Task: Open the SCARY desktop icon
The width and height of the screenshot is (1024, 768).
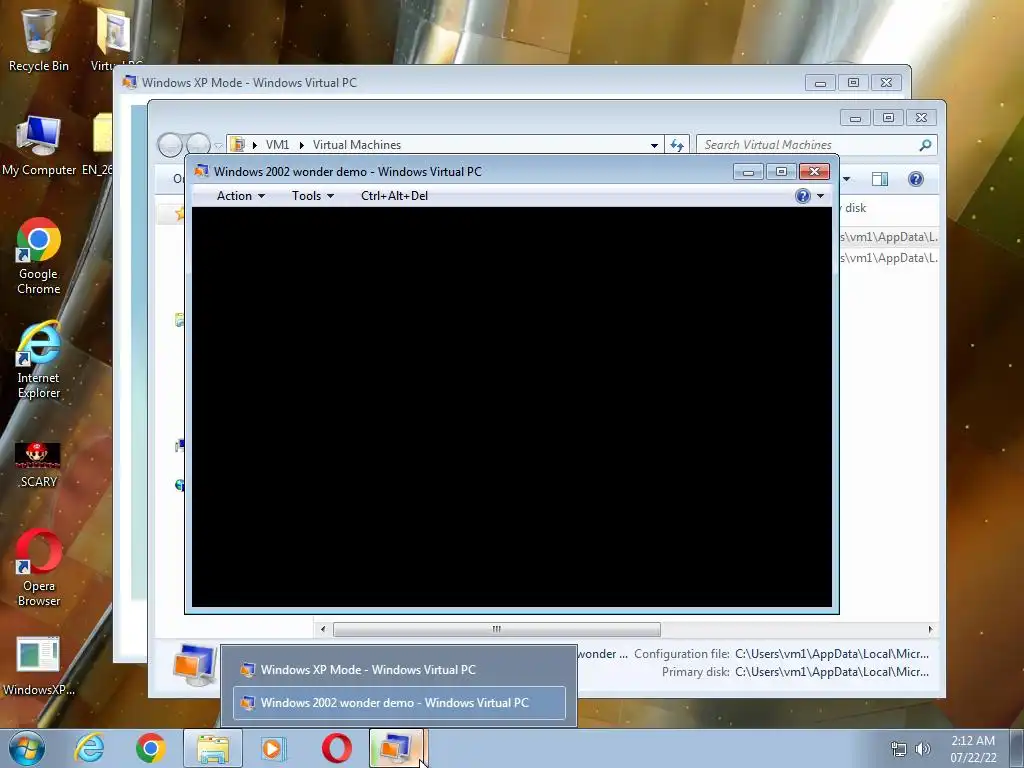Action: tap(39, 465)
